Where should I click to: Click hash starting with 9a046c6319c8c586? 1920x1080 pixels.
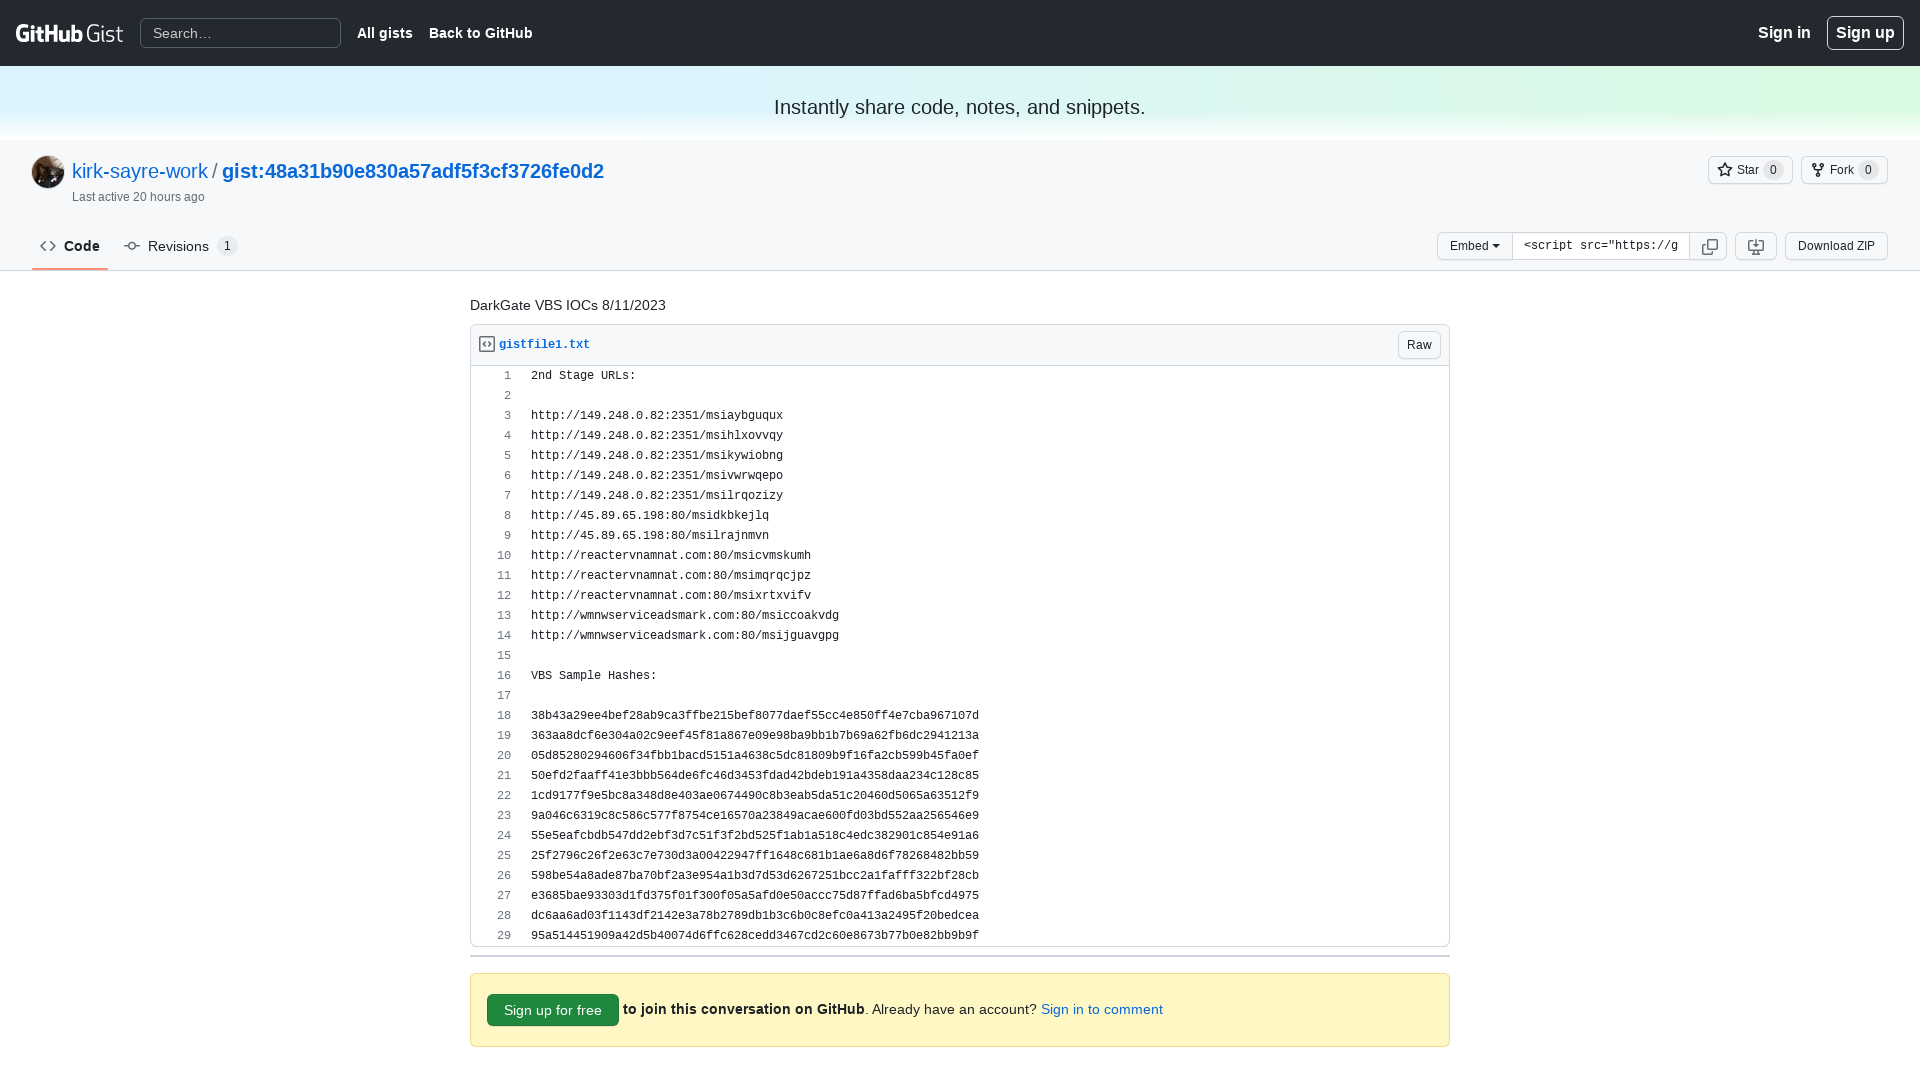click(x=755, y=816)
